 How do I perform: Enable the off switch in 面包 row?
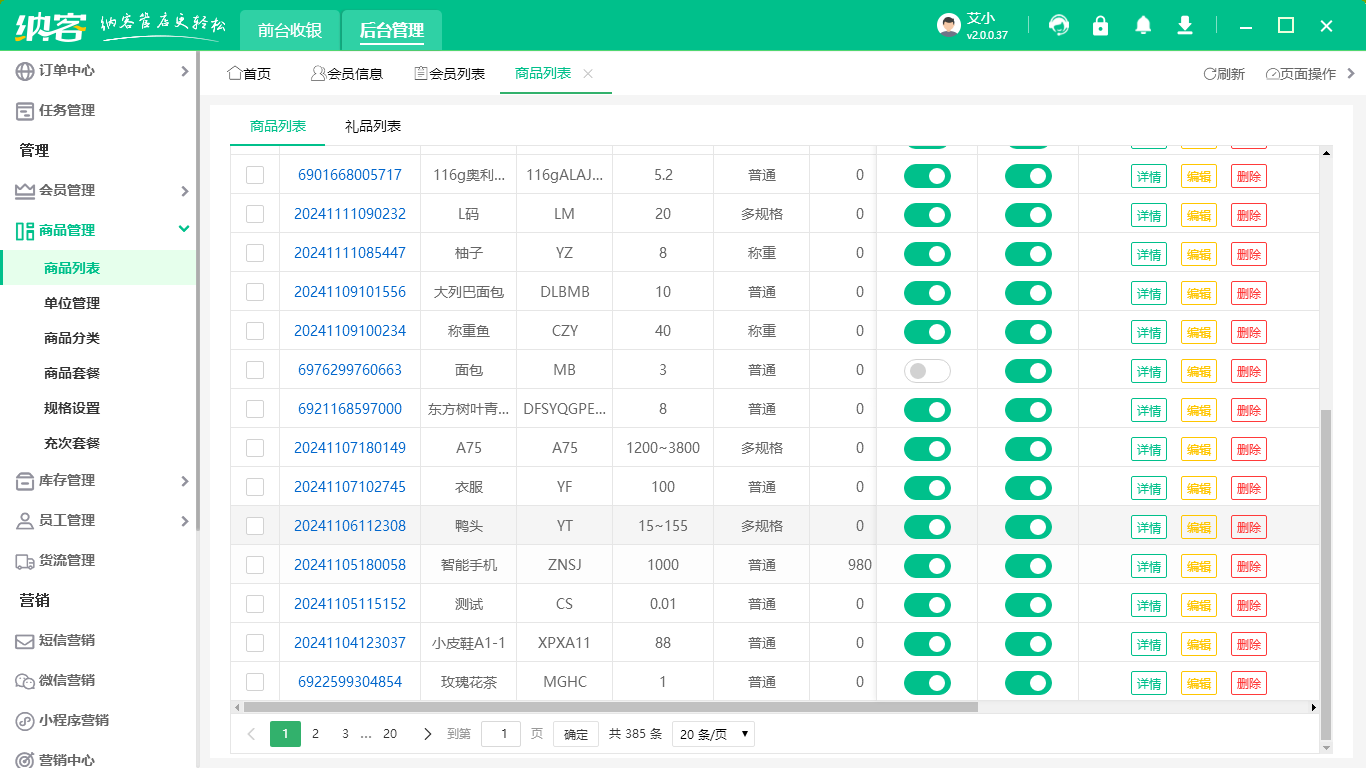[927, 371]
